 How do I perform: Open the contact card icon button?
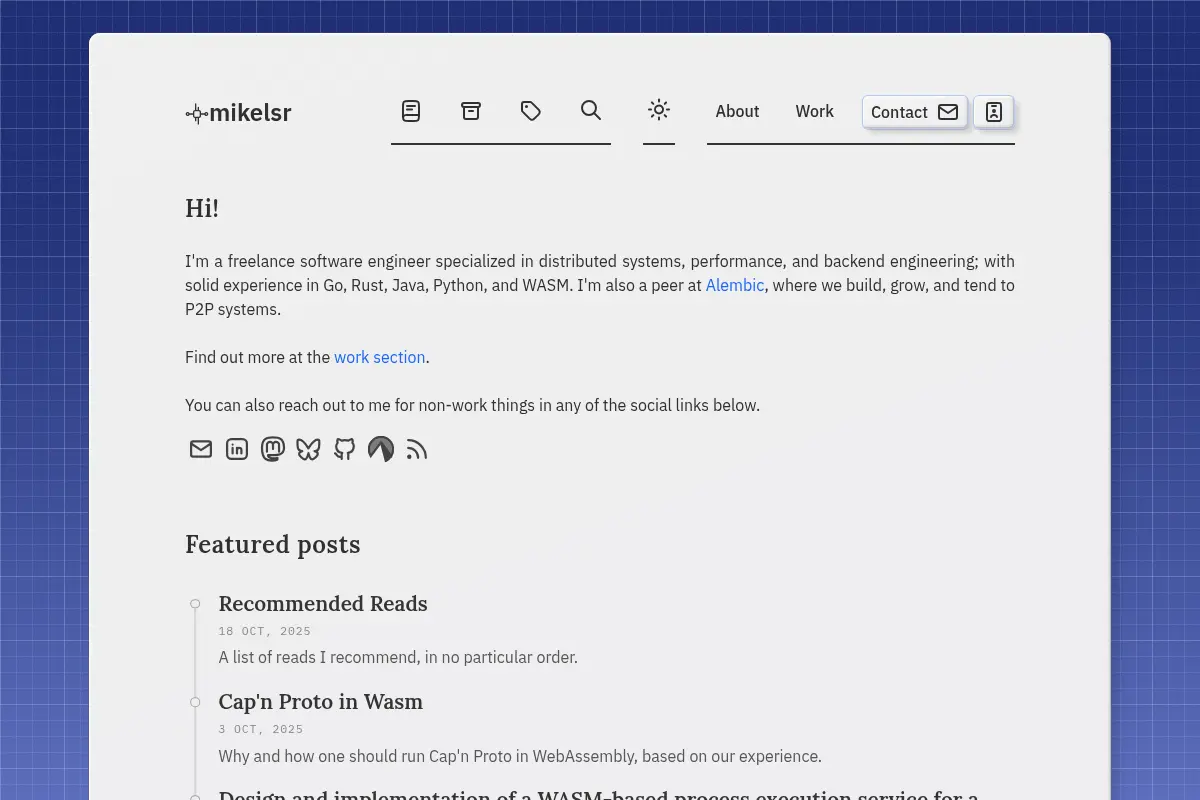click(x=993, y=112)
